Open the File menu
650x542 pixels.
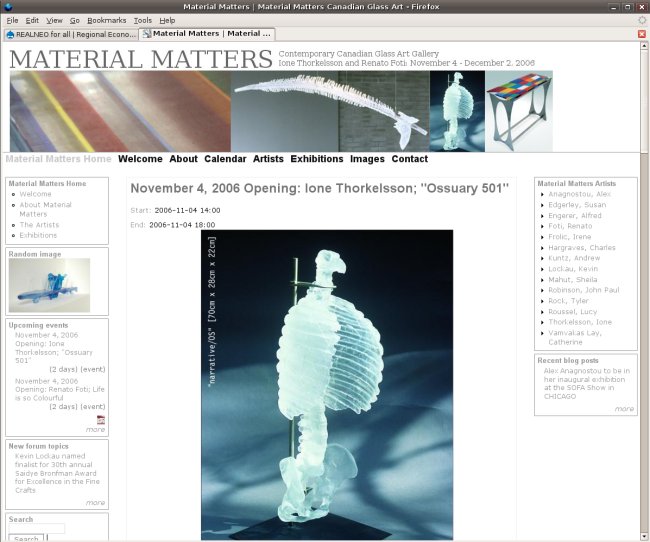[x=12, y=20]
